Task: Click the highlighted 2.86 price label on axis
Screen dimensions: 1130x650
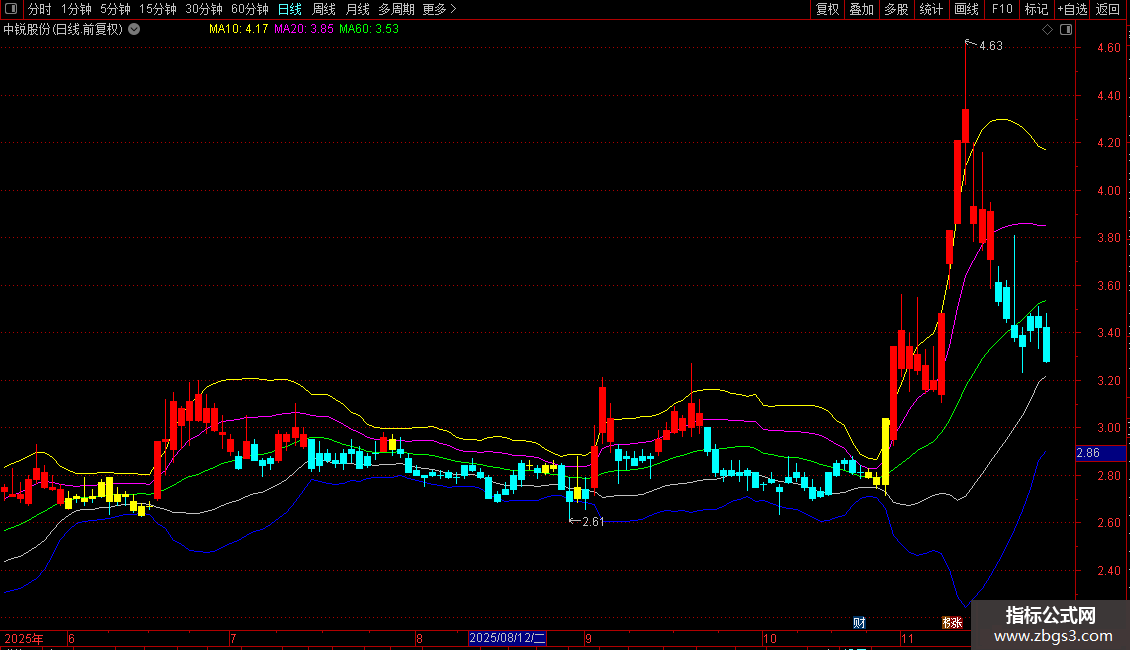Action: 1100,453
